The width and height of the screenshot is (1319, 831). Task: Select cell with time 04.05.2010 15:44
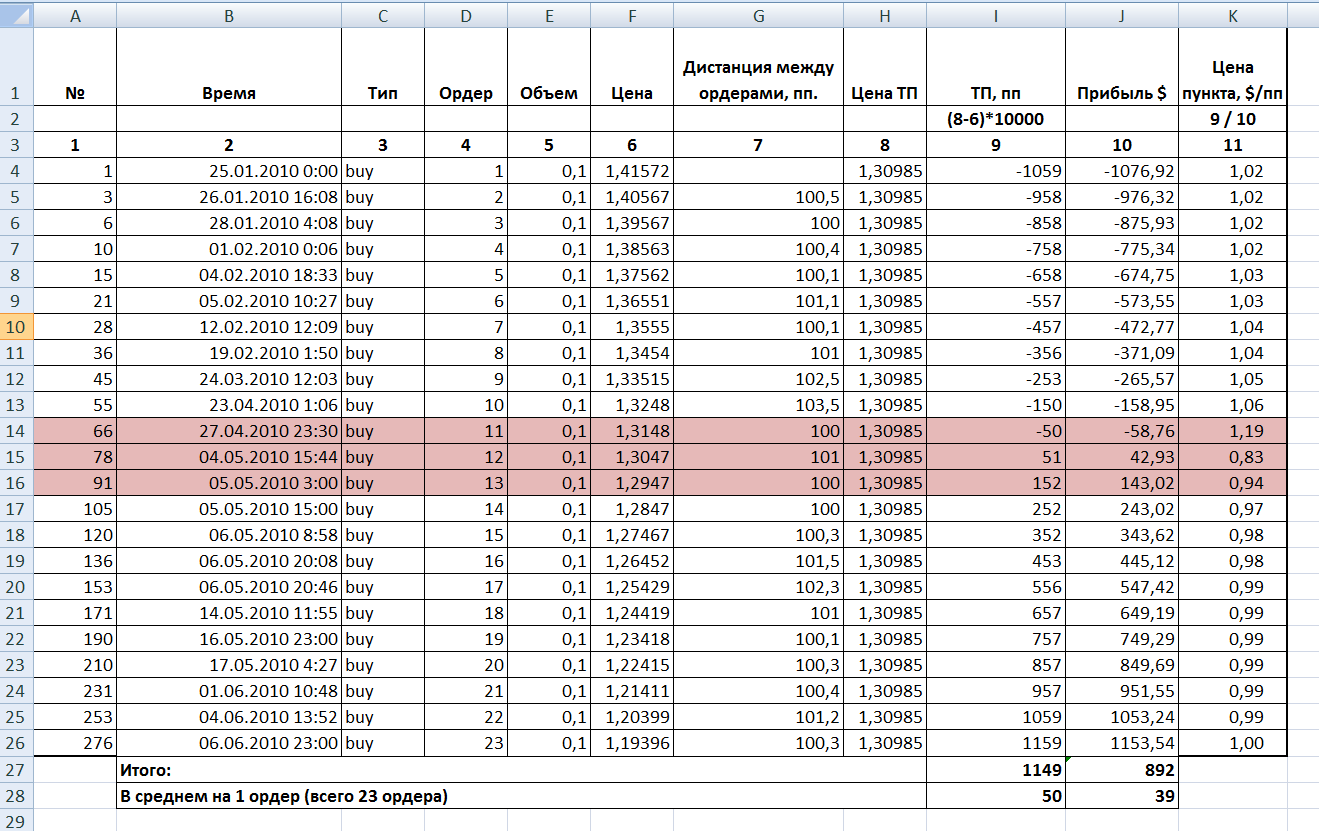(229, 457)
